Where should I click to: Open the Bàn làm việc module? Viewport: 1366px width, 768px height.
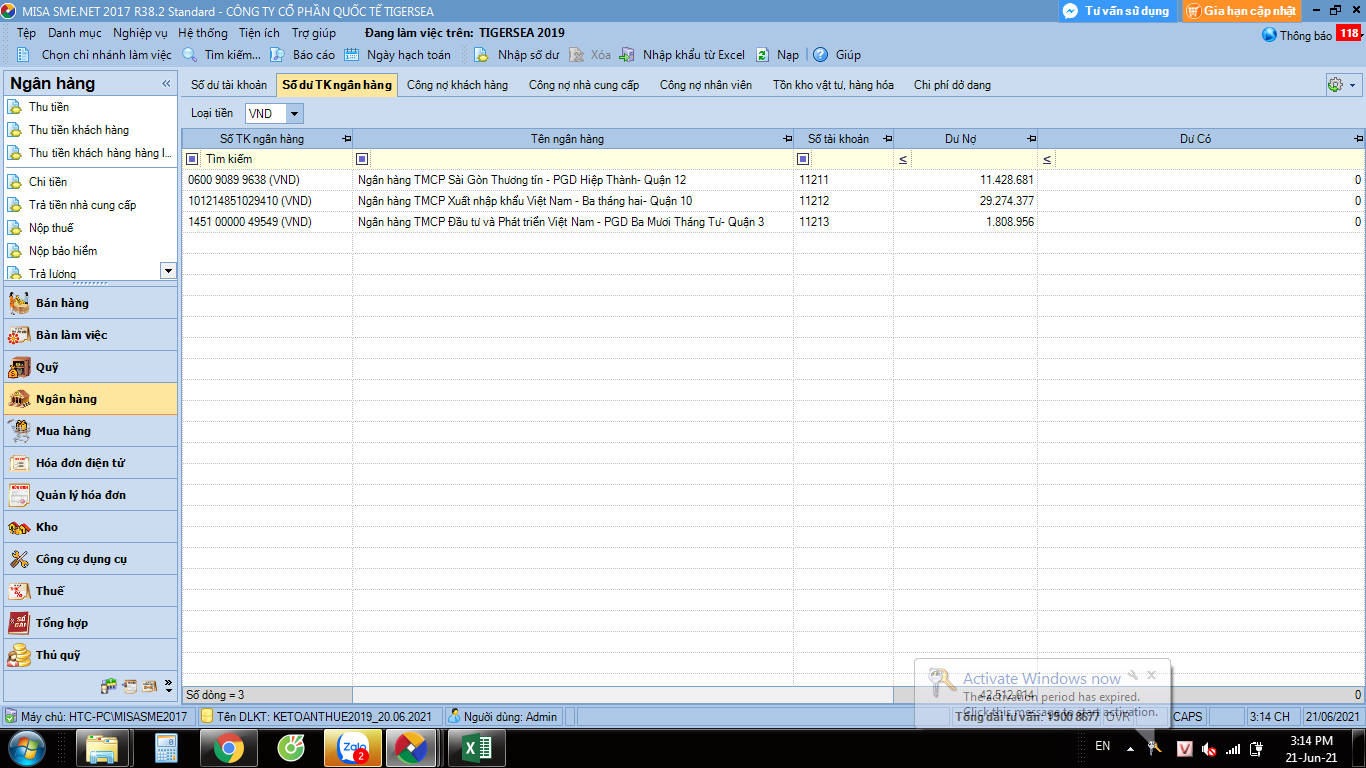pyautogui.click(x=91, y=335)
